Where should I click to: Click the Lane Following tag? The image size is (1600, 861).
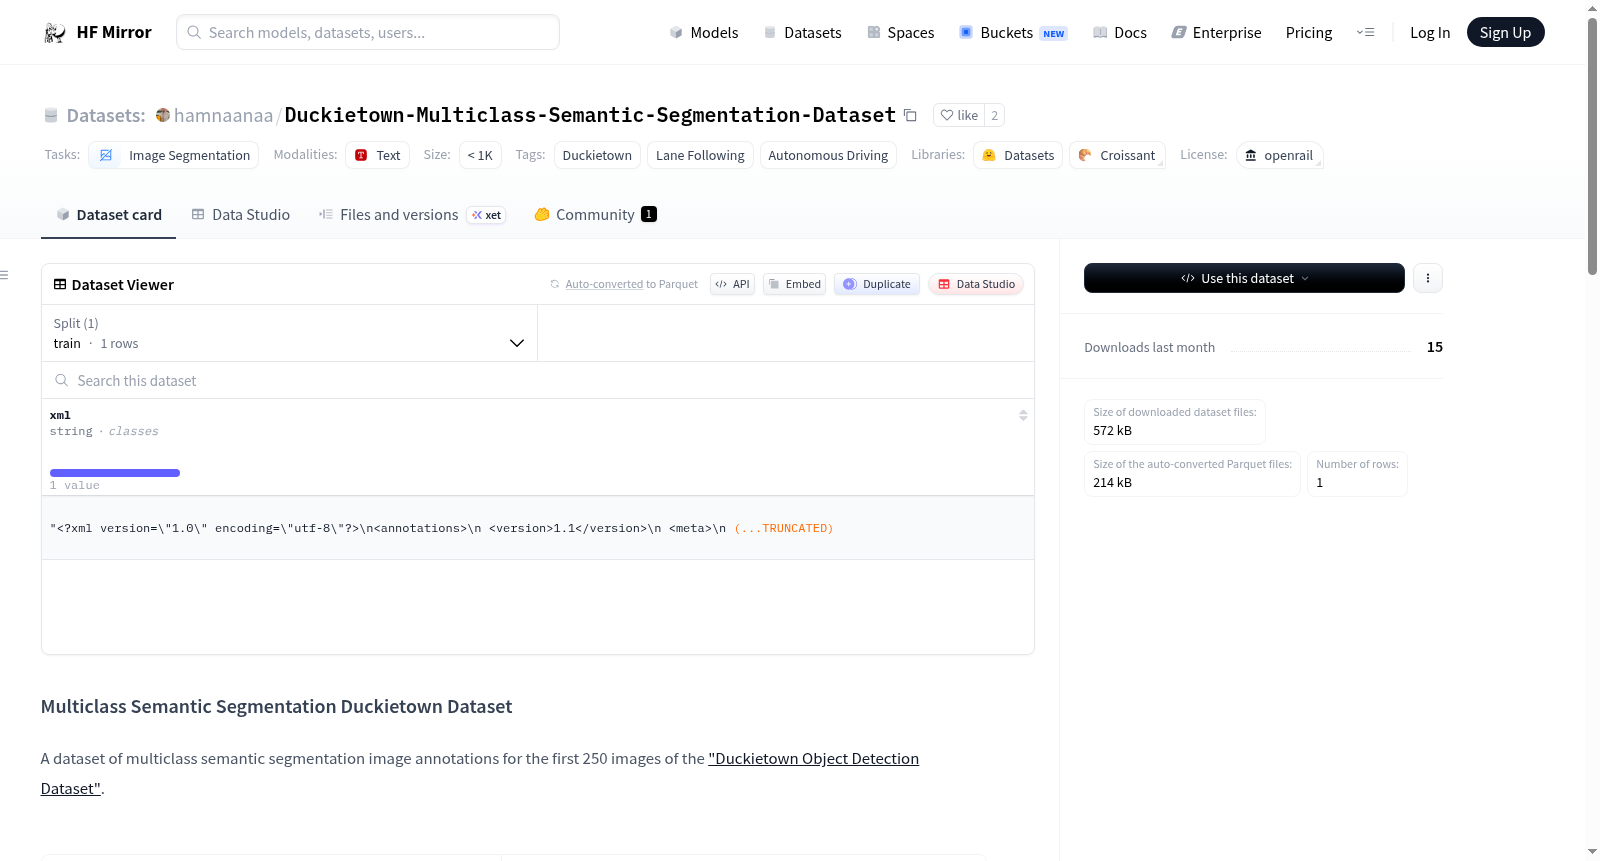click(x=700, y=155)
